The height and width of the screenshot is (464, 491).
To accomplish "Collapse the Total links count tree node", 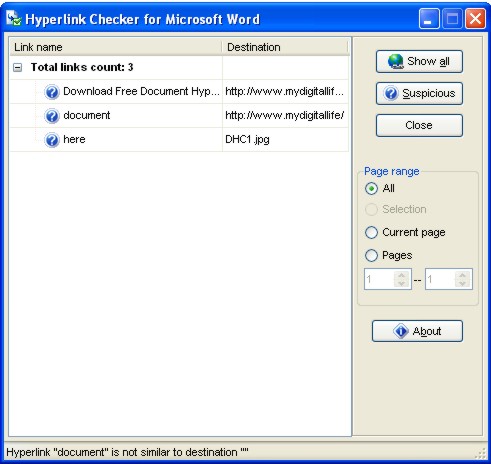I will 17,68.
